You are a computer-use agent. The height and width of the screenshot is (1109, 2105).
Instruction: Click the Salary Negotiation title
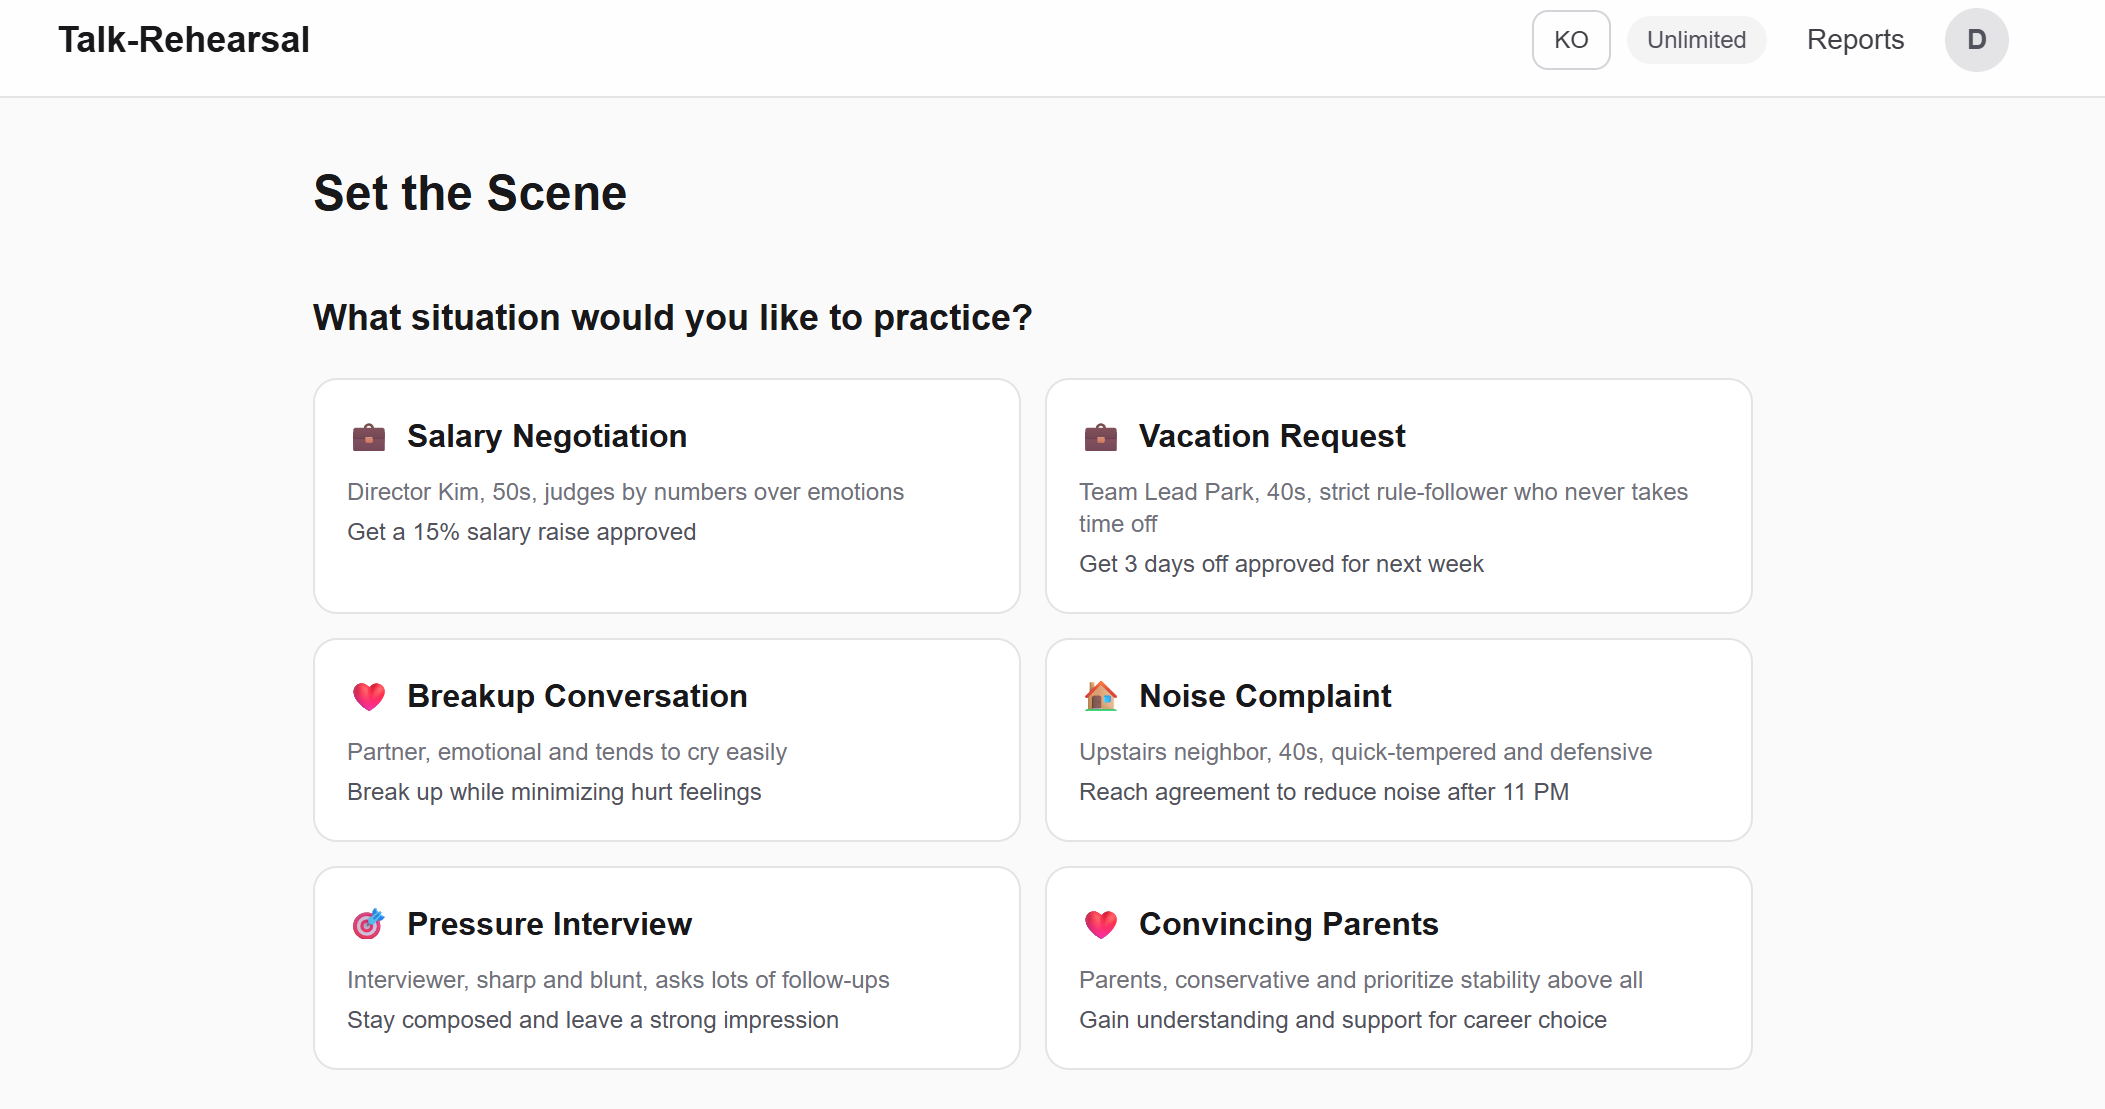pyautogui.click(x=547, y=436)
